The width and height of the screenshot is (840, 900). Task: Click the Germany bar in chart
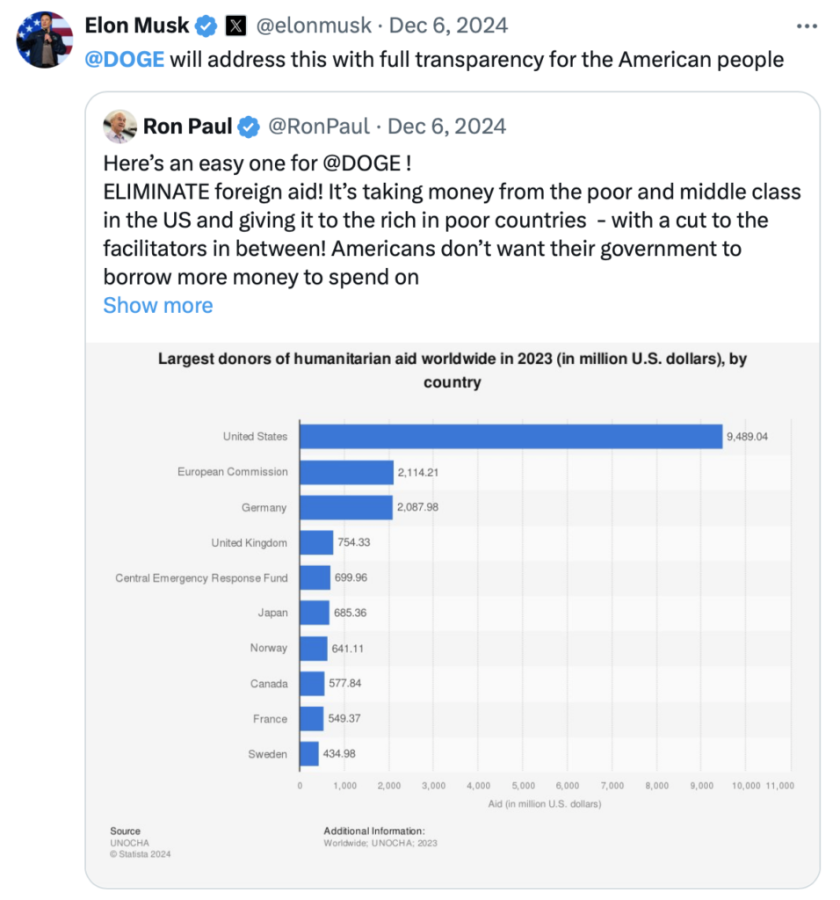pos(345,507)
